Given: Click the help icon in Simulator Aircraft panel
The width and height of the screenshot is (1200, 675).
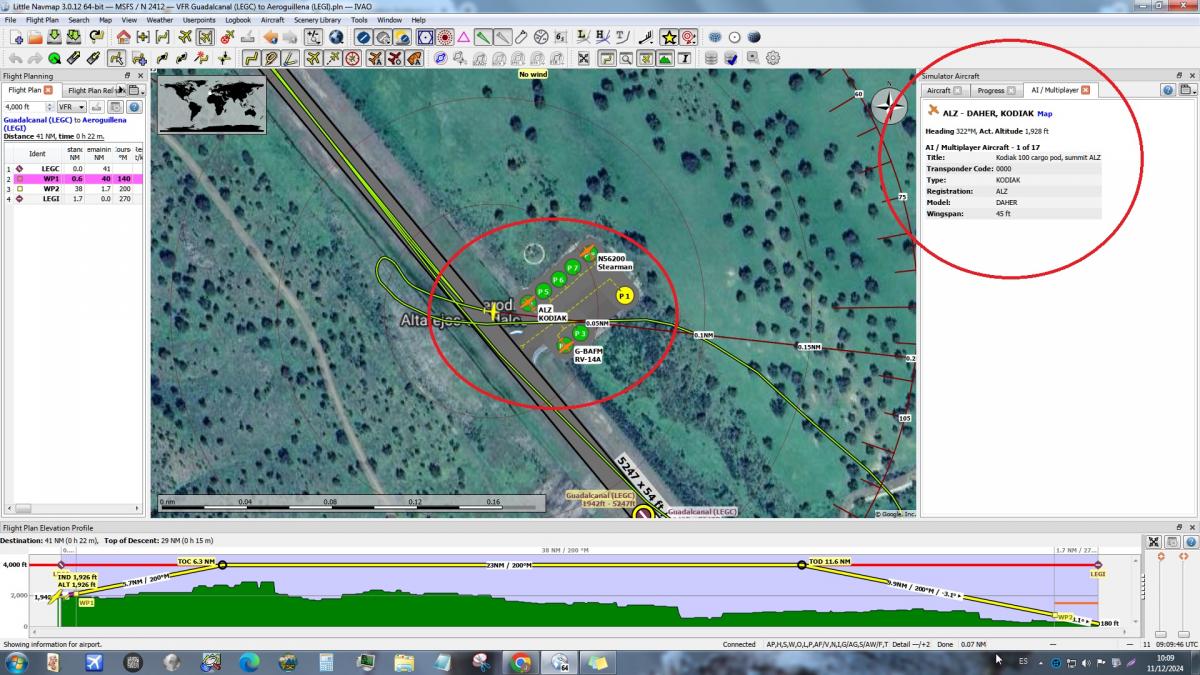Looking at the screenshot, I should (1167, 90).
